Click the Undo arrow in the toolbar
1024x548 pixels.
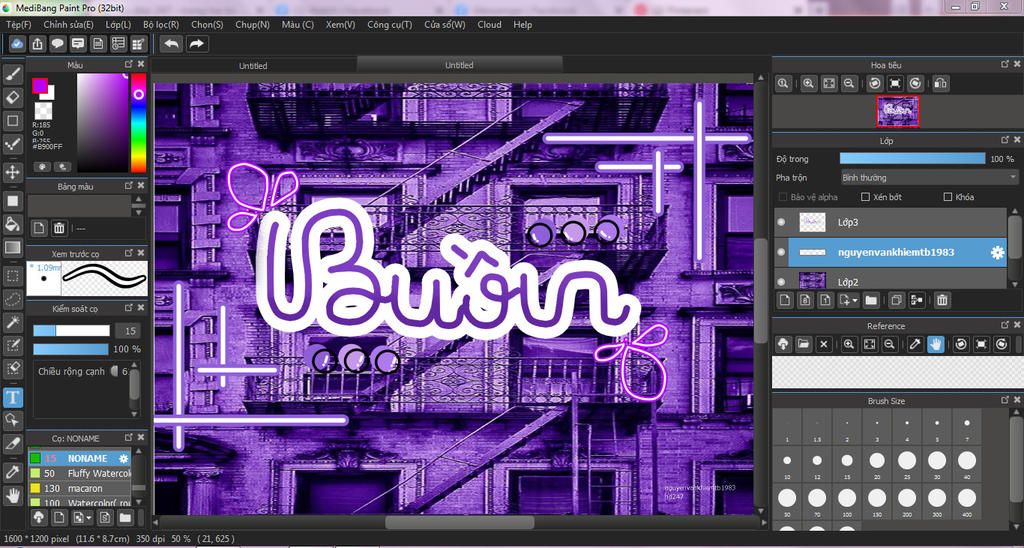(x=171, y=44)
